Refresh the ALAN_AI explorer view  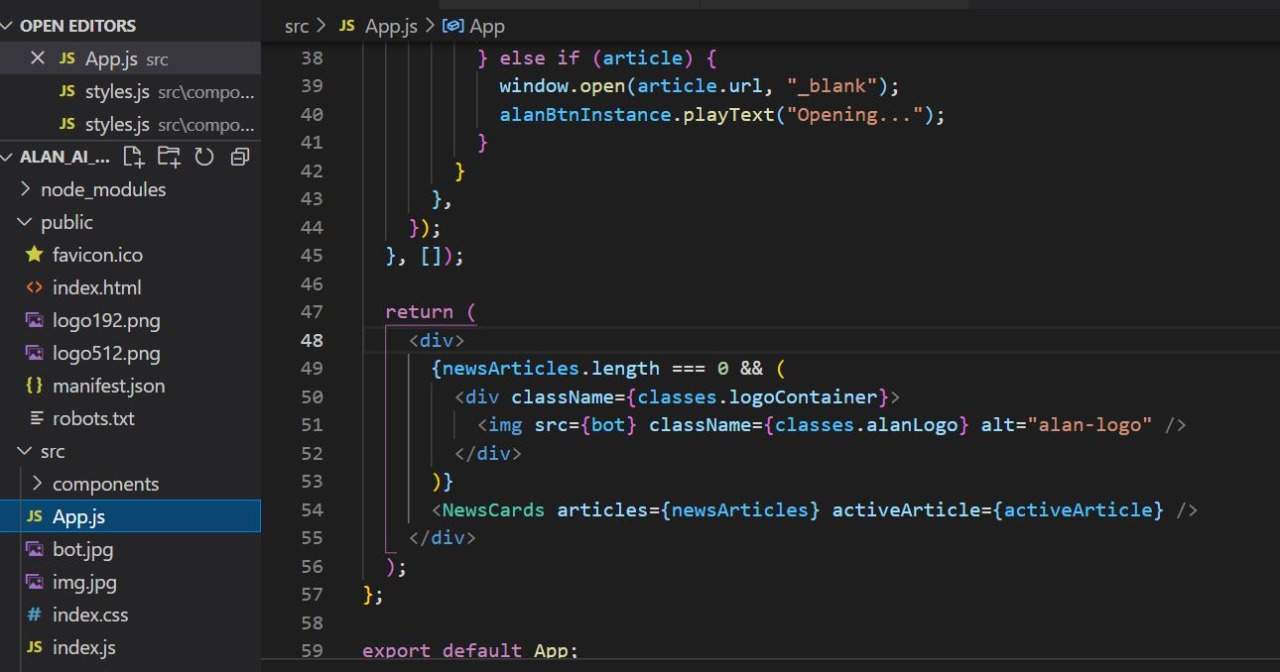(203, 156)
